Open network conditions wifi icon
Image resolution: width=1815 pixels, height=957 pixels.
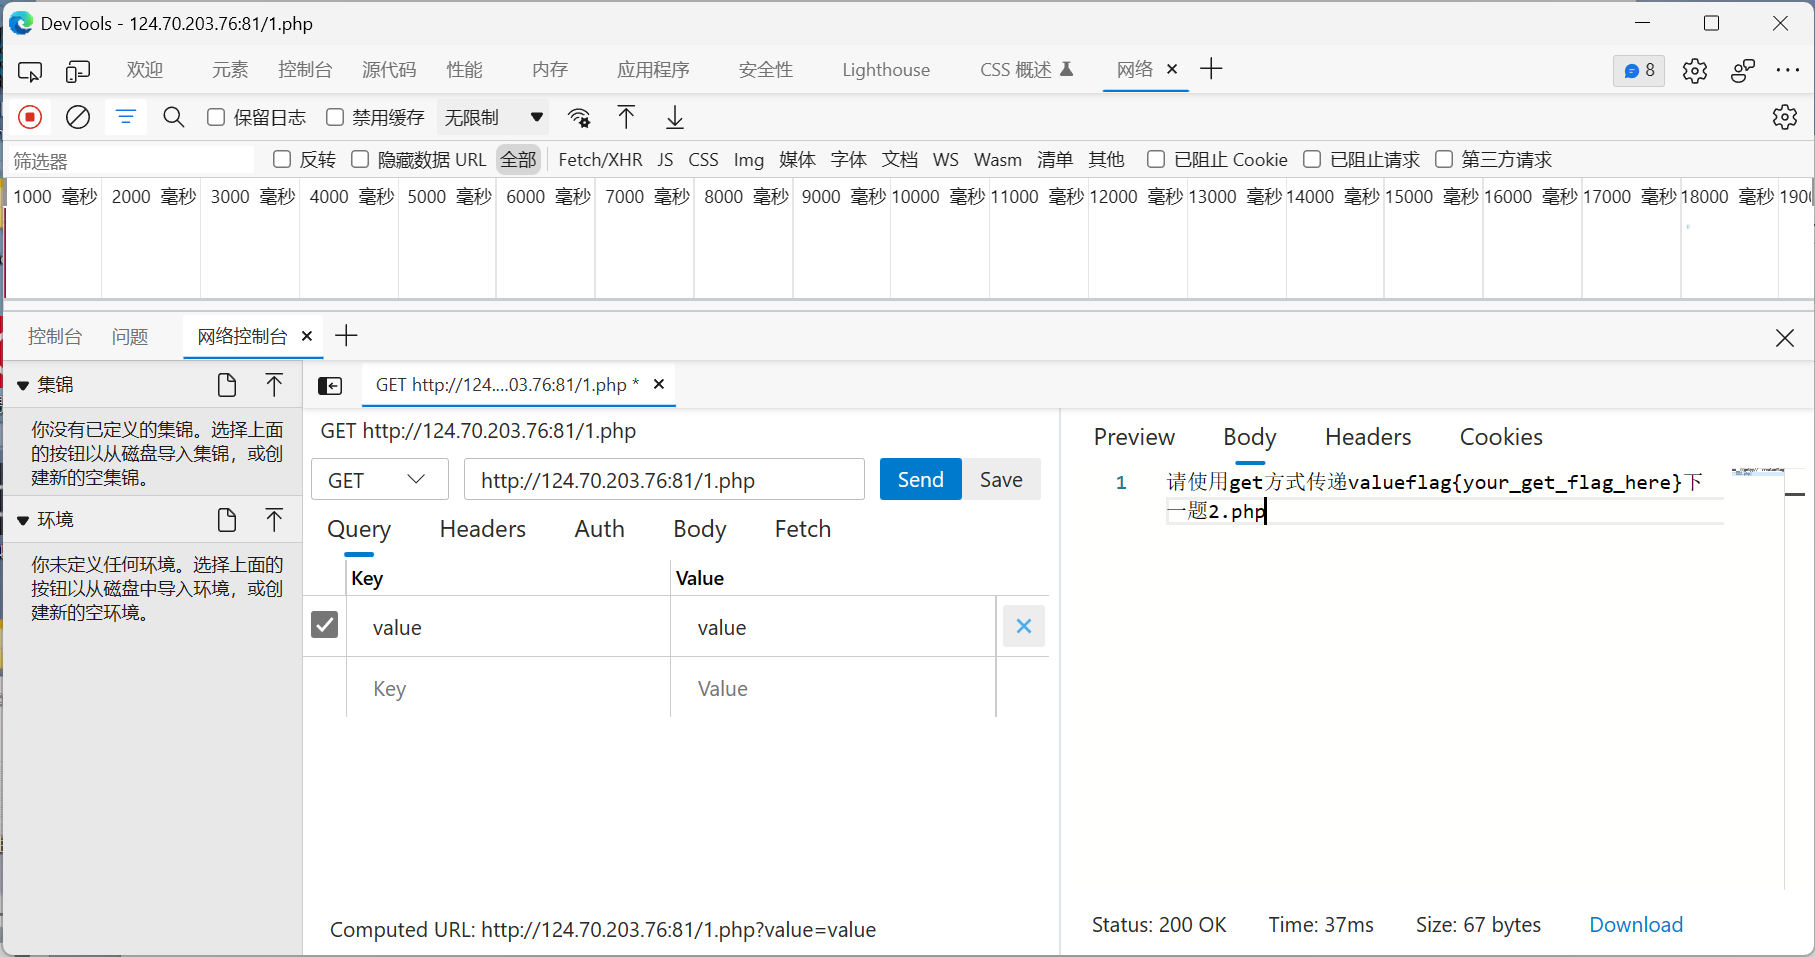point(579,117)
